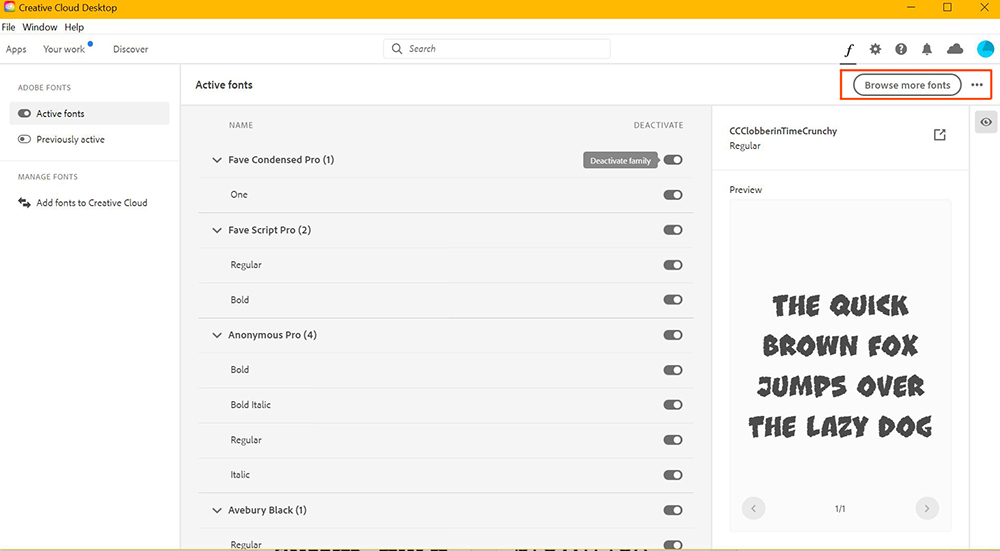Open the Help menu
Image resolution: width=1000 pixels, height=551 pixels.
pos(74,27)
